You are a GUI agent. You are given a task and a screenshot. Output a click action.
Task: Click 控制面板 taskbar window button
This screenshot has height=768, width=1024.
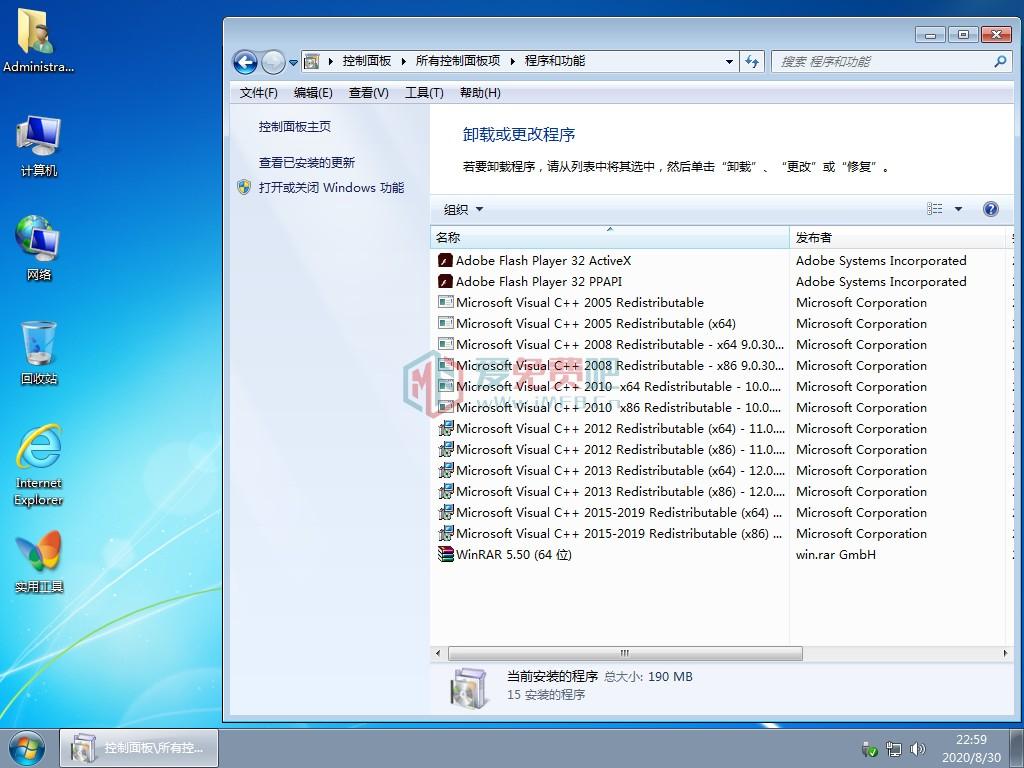pyautogui.click(x=138, y=748)
